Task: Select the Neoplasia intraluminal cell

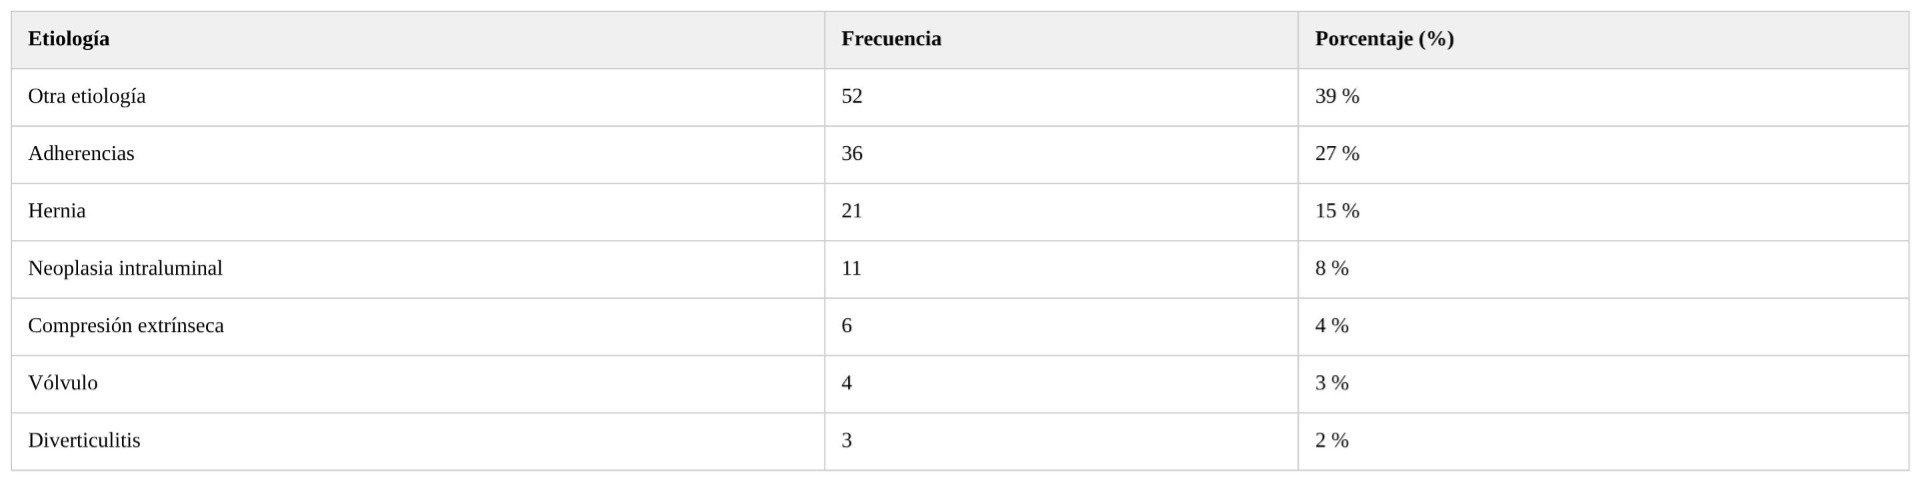Action: coord(125,268)
